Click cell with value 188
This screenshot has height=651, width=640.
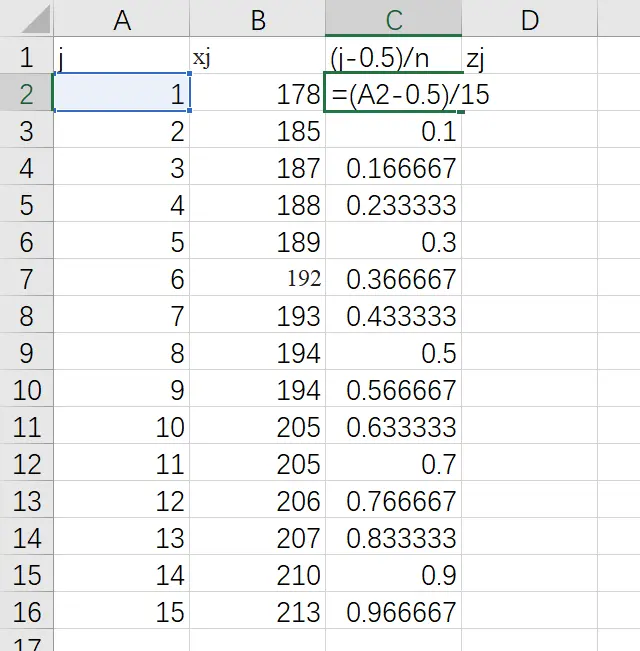257,203
